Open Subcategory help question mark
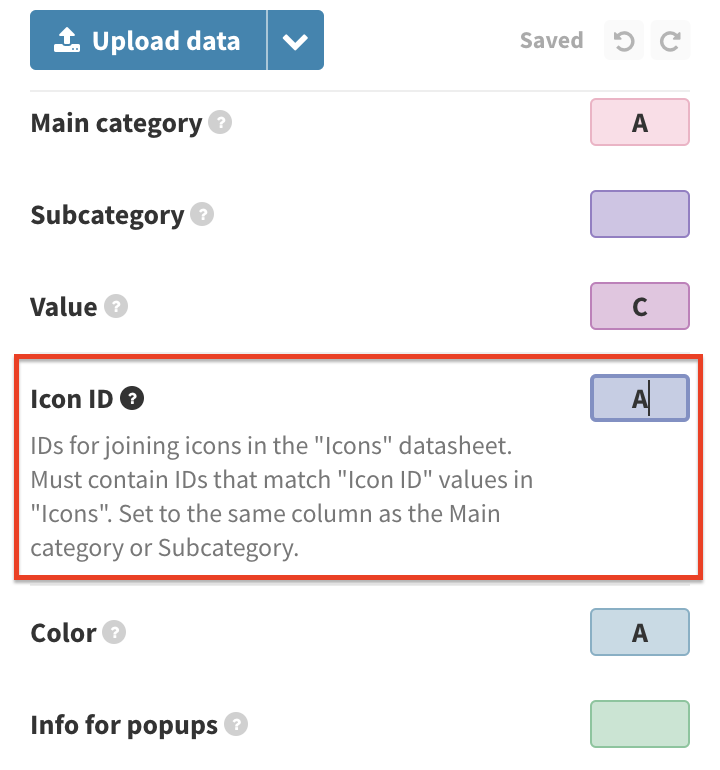This screenshot has height=770, width=720. (202, 214)
